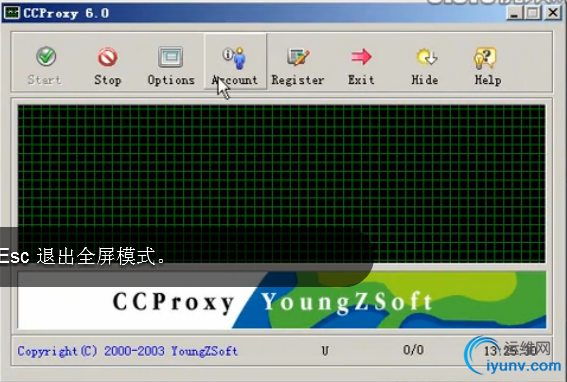
Task: Click the CCProxy YoungZSoft banner
Action: click(282, 300)
